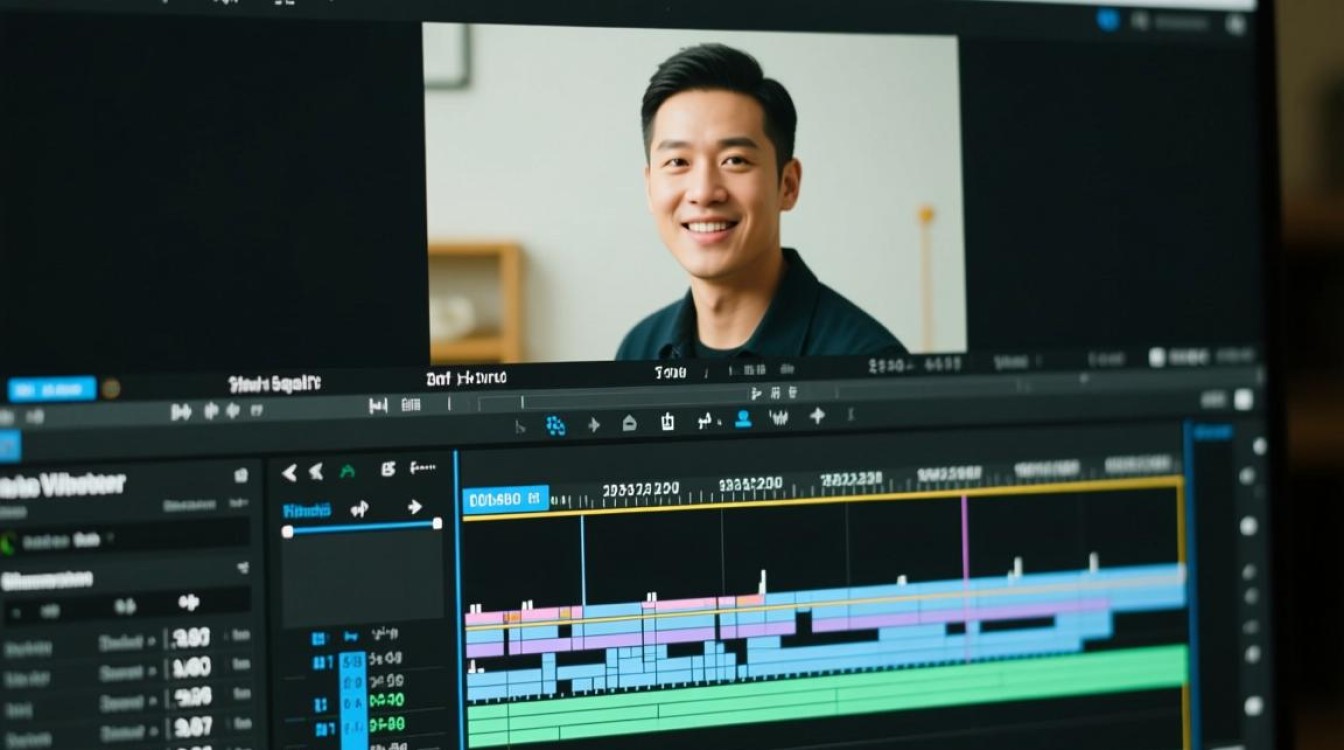Toggle the top round button on the right edge strip
This screenshot has height=750, width=1344.
tap(1259, 446)
